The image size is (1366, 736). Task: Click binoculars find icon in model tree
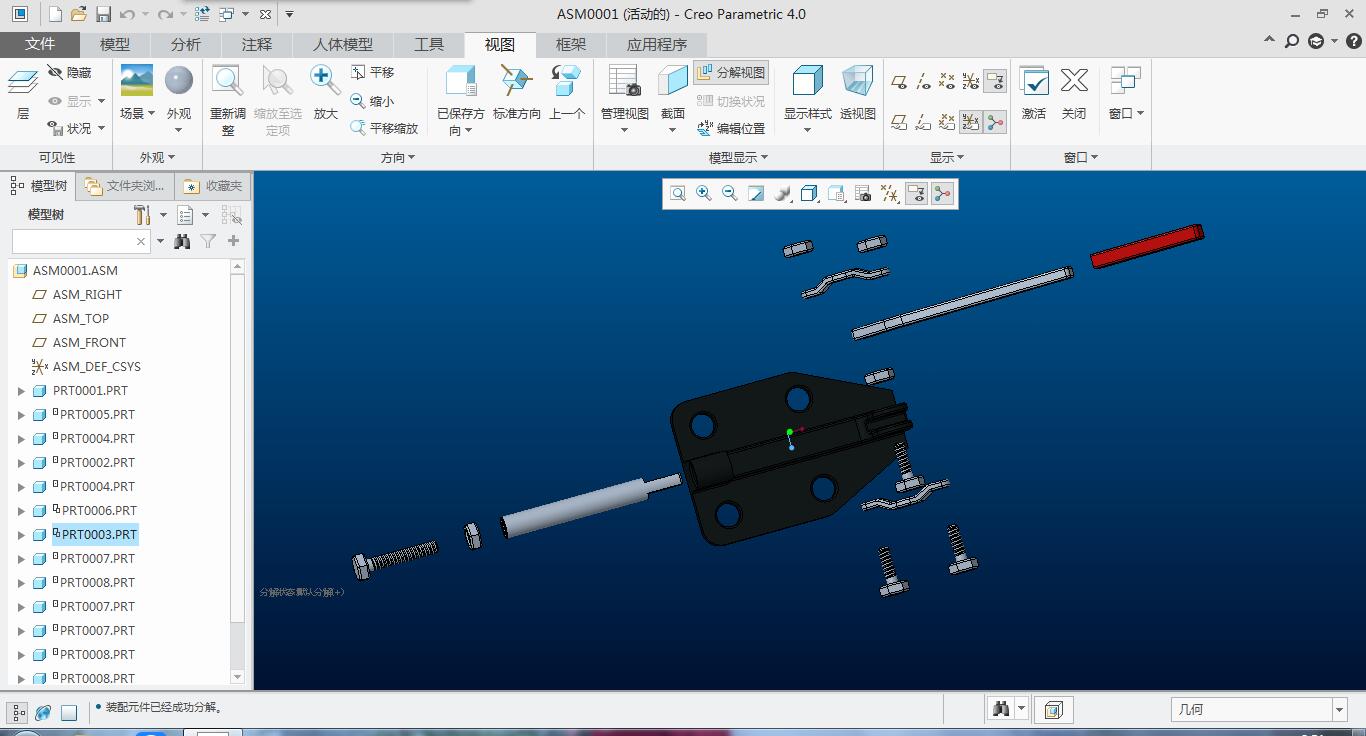182,241
